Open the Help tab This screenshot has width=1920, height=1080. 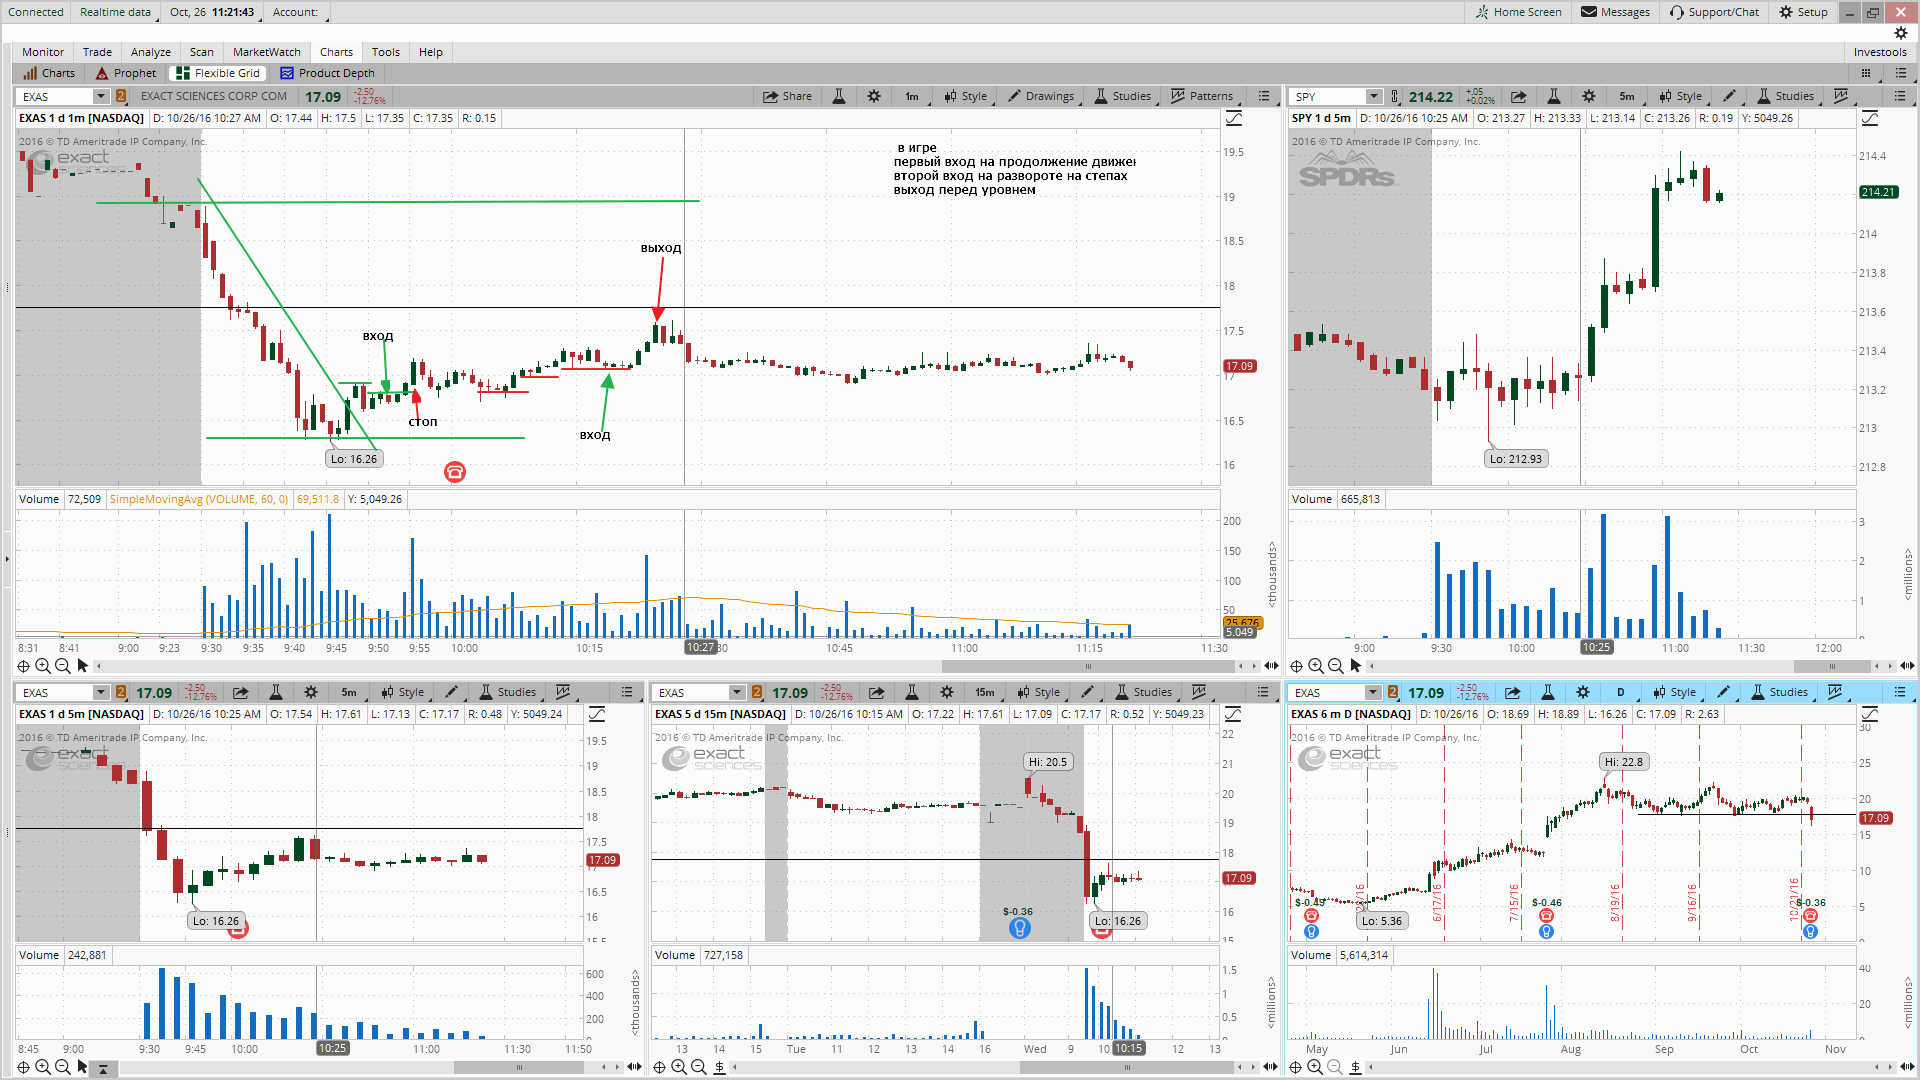pyautogui.click(x=431, y=52)
